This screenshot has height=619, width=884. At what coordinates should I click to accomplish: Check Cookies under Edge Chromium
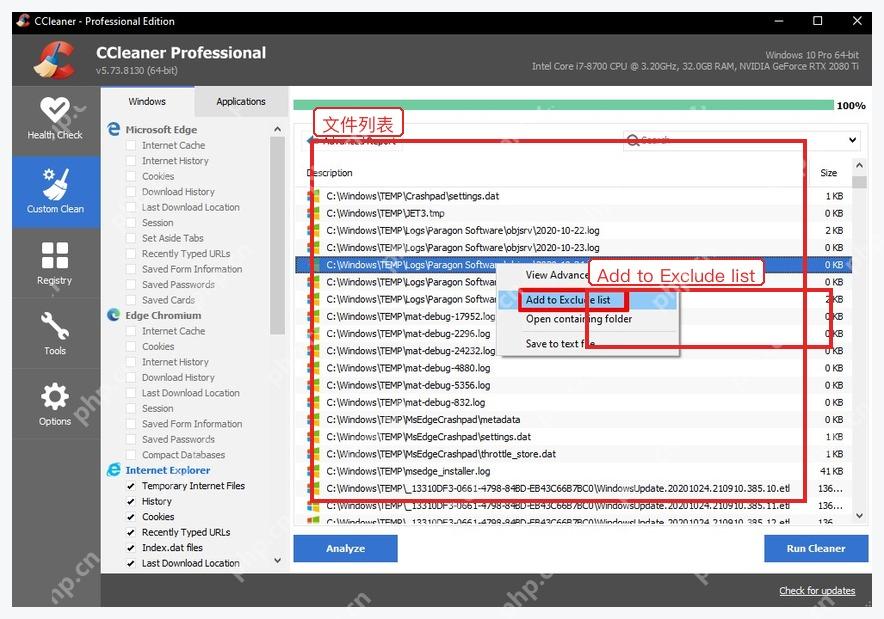click(x=131, y=347)
